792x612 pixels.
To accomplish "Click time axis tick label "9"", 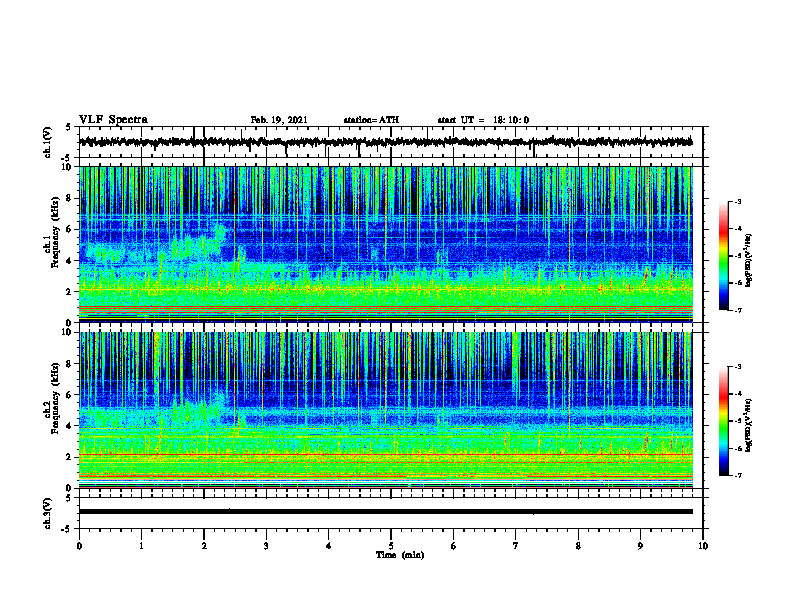I will (x=640, y=546).
